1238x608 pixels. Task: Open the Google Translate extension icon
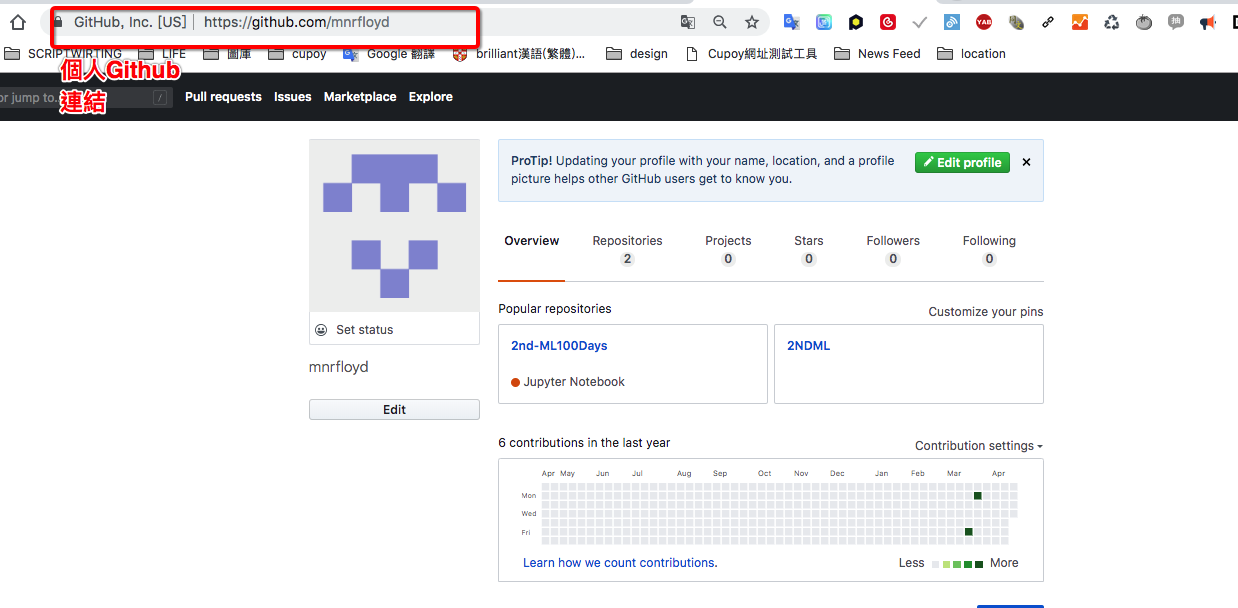point(792,22)
